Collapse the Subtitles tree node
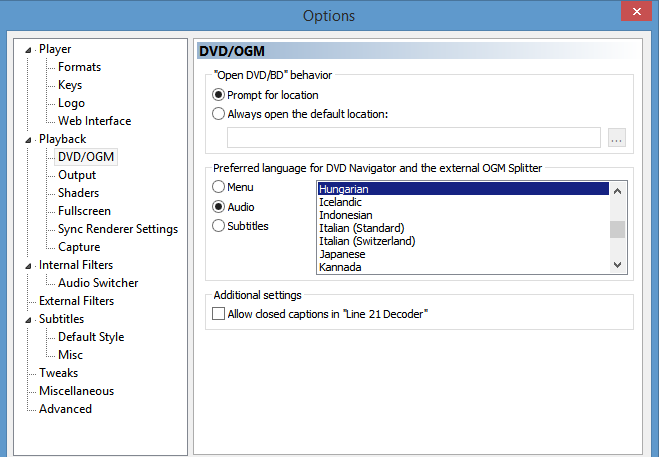 click(33, 319)
